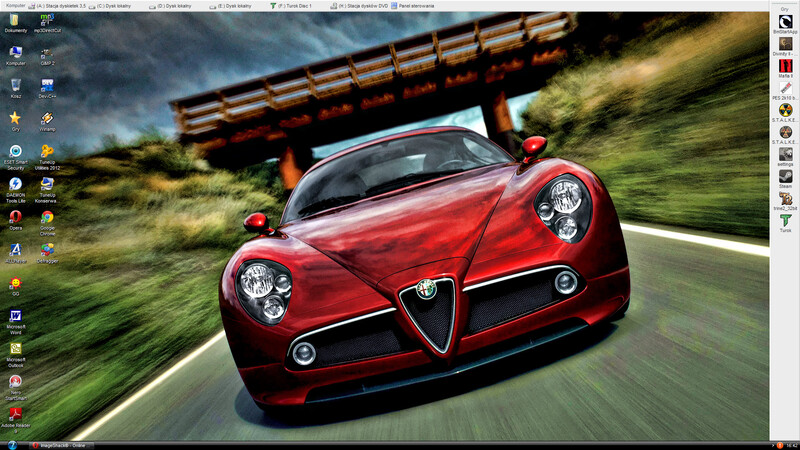This screenshot has height=450, width=800.
Task: Open Microsoft Outlook desktop shortcut
Action: coord(15,349)
